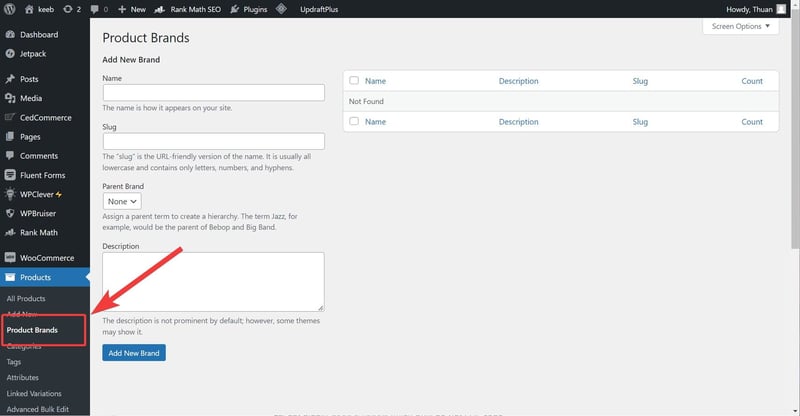Select Attributes in Products submenu
Screen dimensions: 800x416
23,378
